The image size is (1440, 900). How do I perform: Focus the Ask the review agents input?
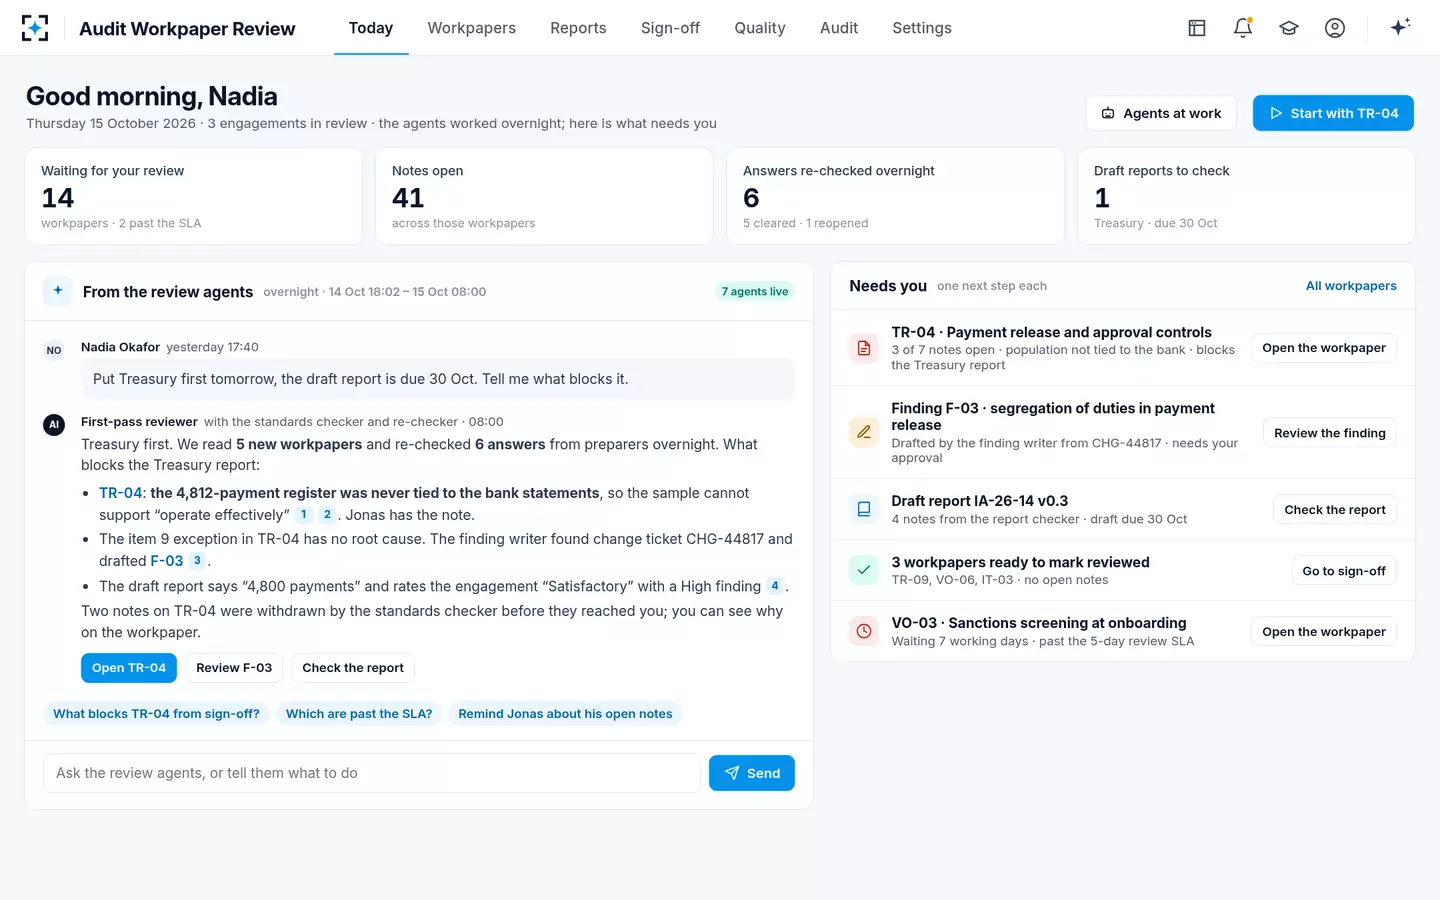point(371,773)
